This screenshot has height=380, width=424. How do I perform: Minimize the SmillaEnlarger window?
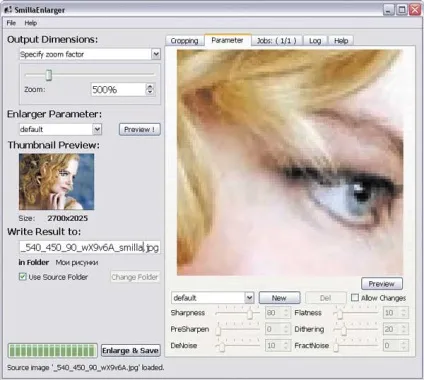point(388,10)
